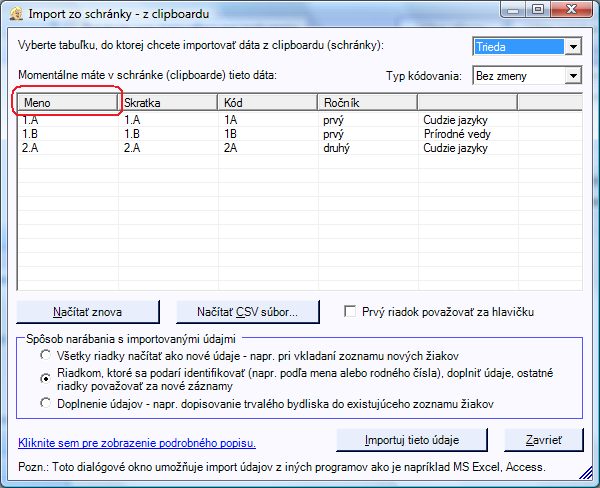
Task: Click the 2.A cell in the Skratka column
Action: 132,148
